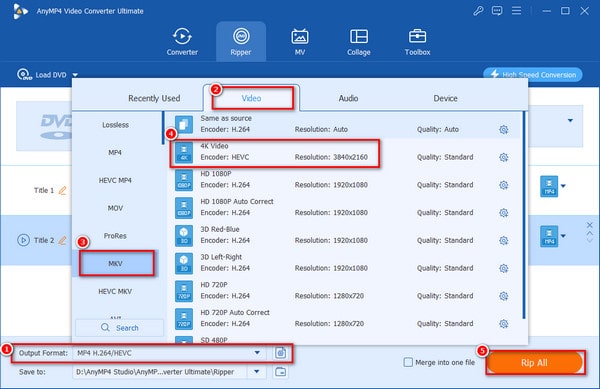Select MOV format category
Viewport: 600px width, 389px height.
tap(115, 208)
